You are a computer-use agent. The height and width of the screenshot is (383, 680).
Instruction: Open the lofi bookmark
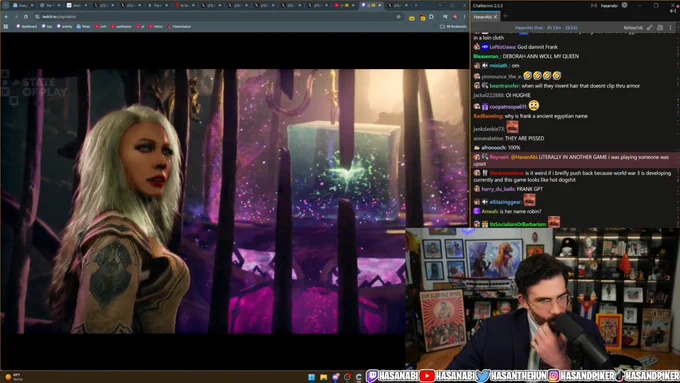[x=101, y=26]
